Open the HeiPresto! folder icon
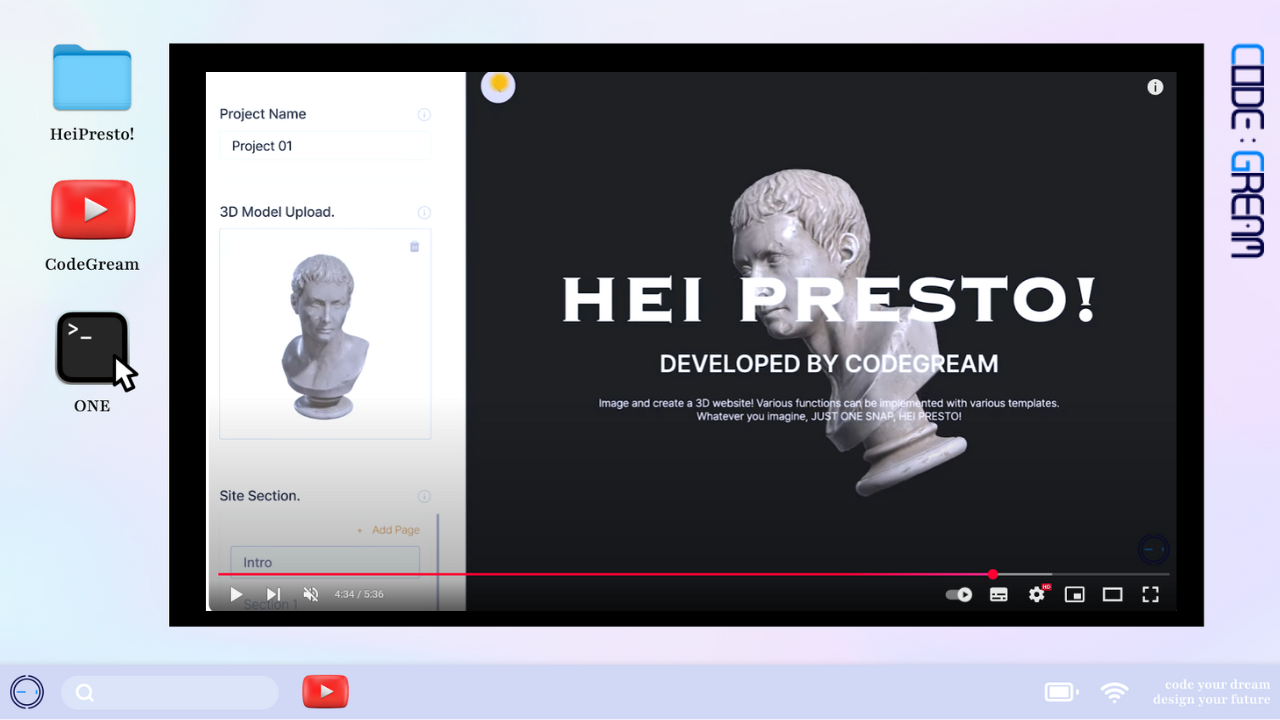Viewport: 1280px width, 720px height. (x=92, y=77)
